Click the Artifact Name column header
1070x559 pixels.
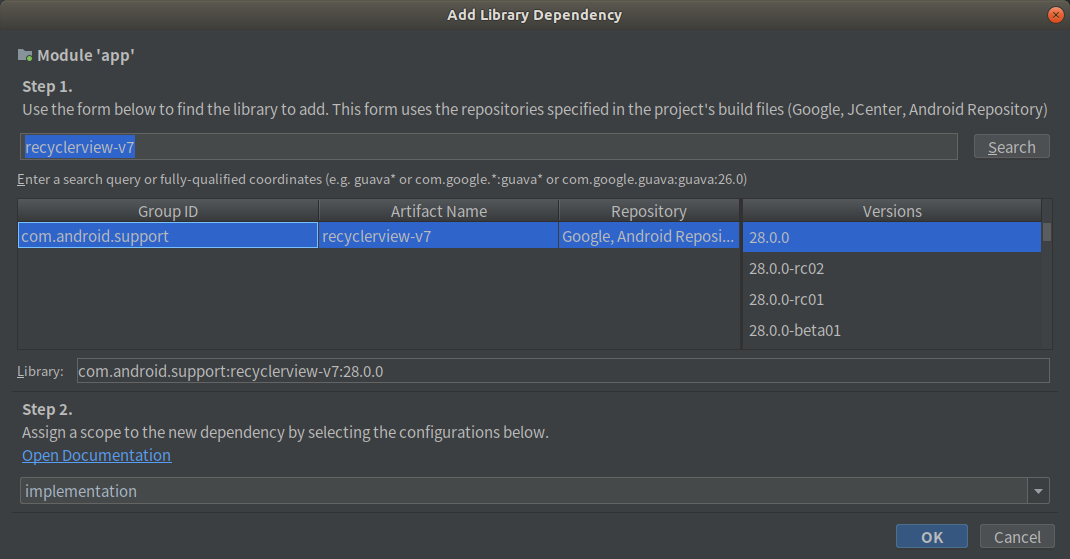[x=438, y=211]
